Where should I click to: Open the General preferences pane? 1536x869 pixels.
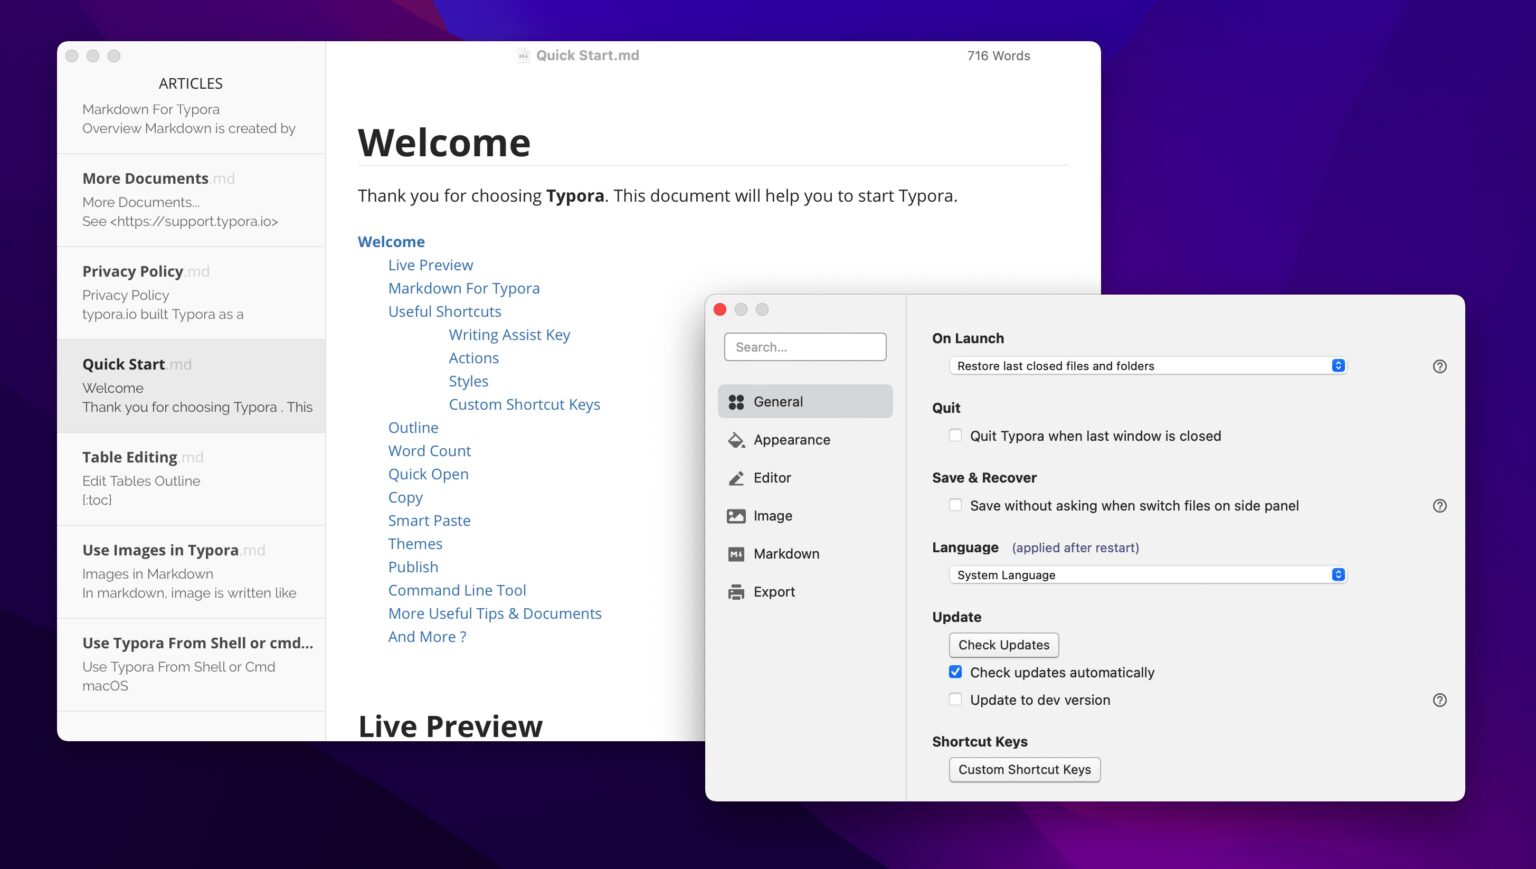778,401
